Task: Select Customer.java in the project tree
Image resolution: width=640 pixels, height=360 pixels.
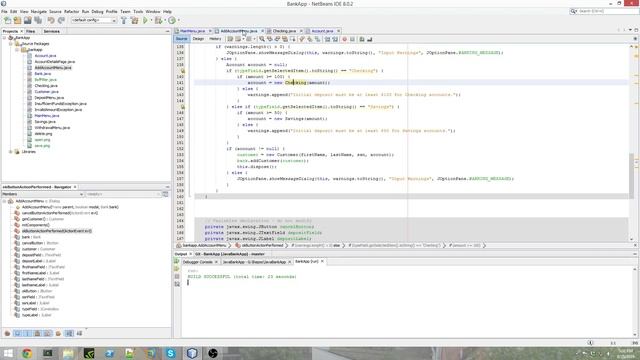Action: 47,91
